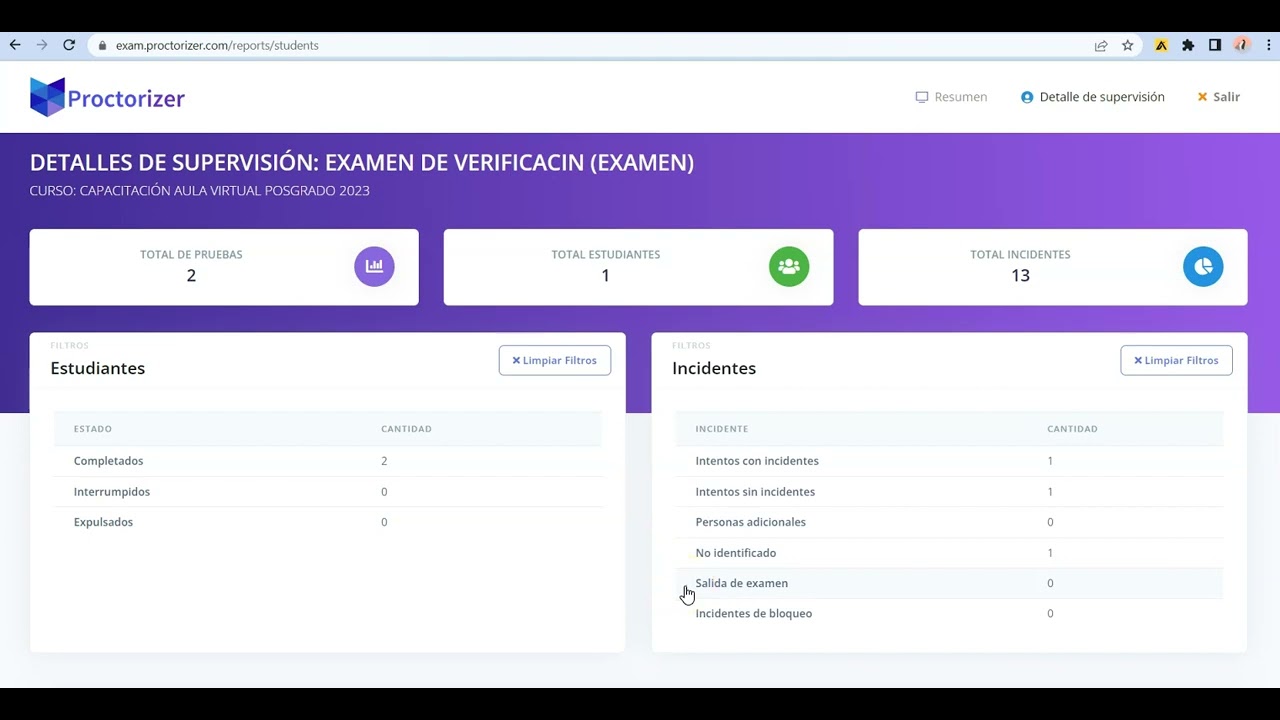Click the course name subtitle

coord(200,191)
